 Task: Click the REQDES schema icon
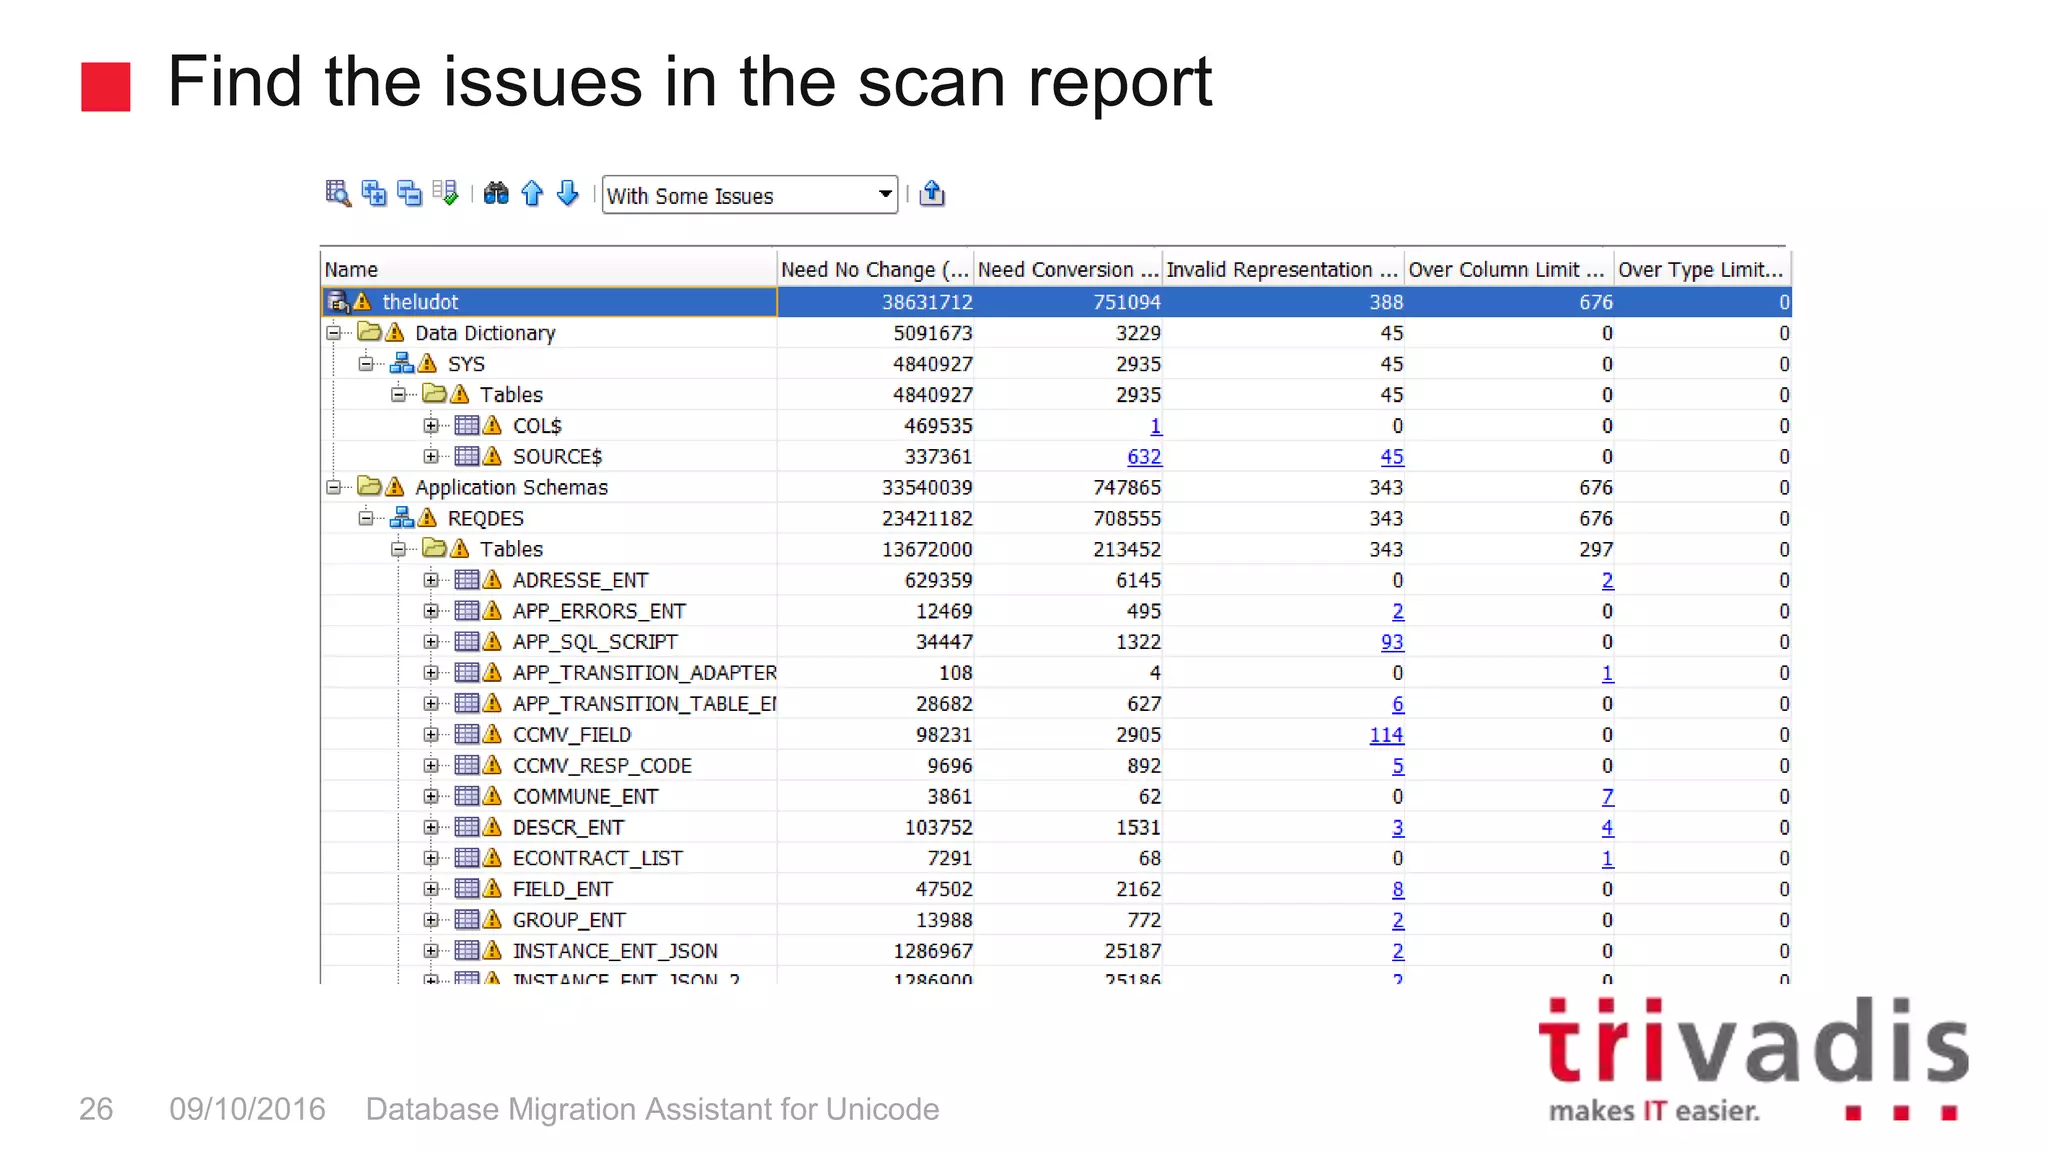(402, 518)
